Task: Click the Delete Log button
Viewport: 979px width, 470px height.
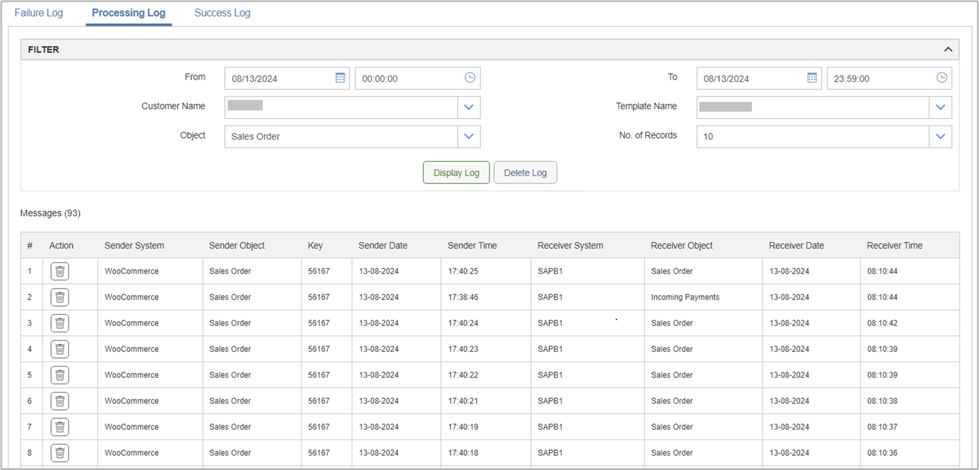Action: [525, 173]
